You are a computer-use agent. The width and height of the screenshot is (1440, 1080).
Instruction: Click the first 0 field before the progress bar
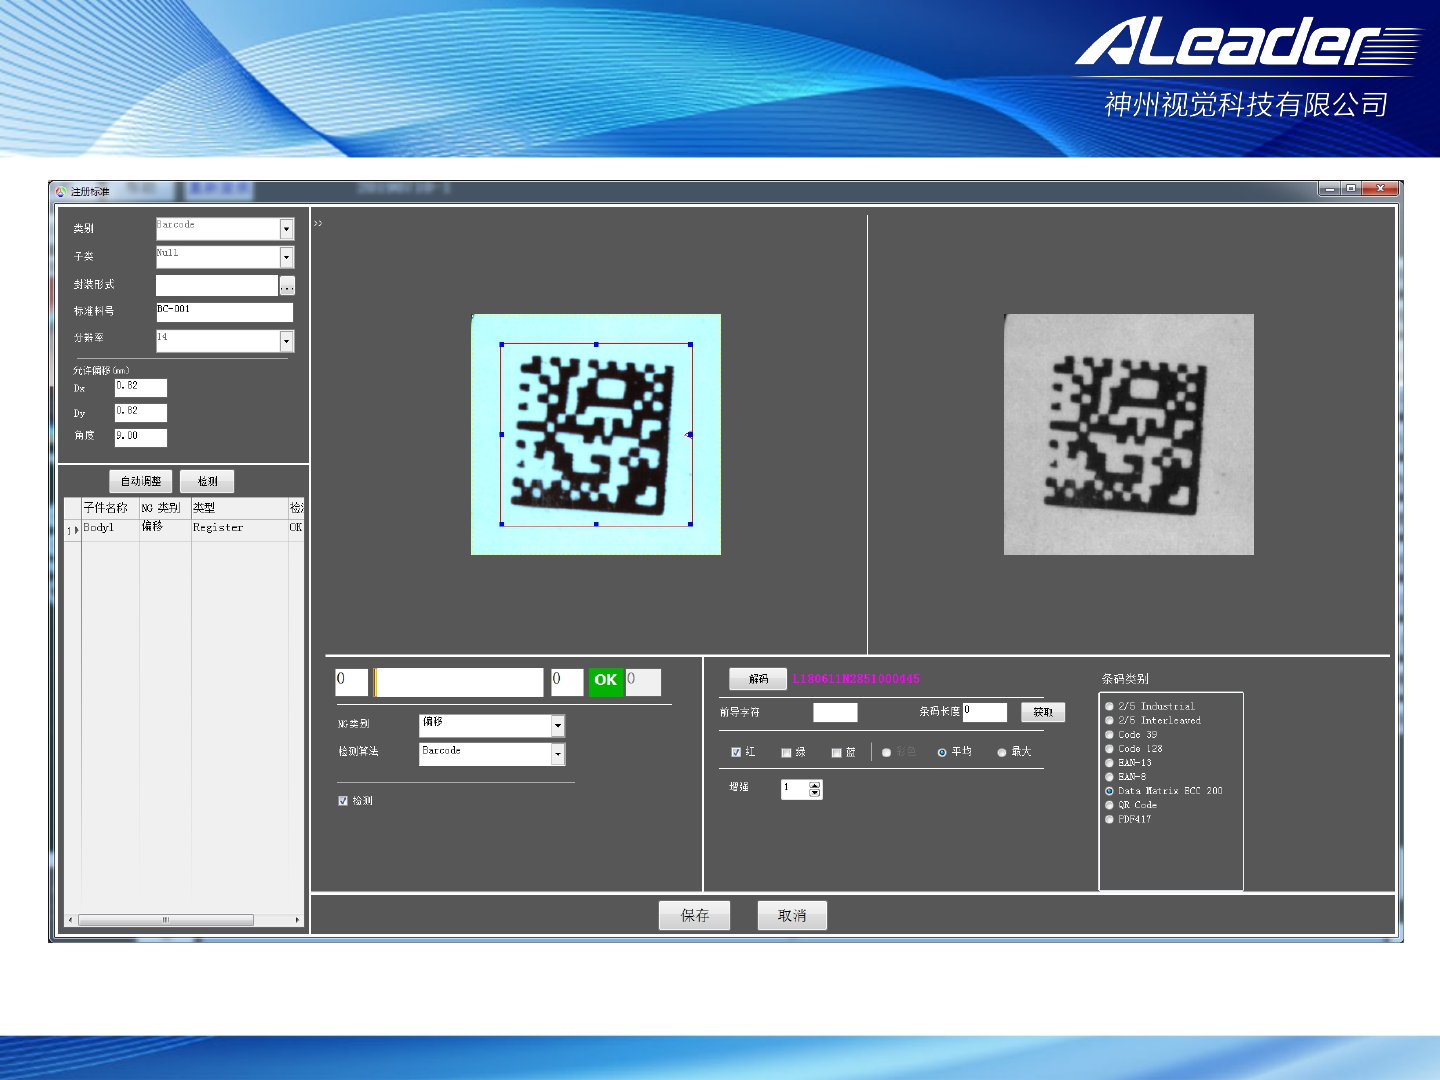pyautogui.click(x=352, y=682)
